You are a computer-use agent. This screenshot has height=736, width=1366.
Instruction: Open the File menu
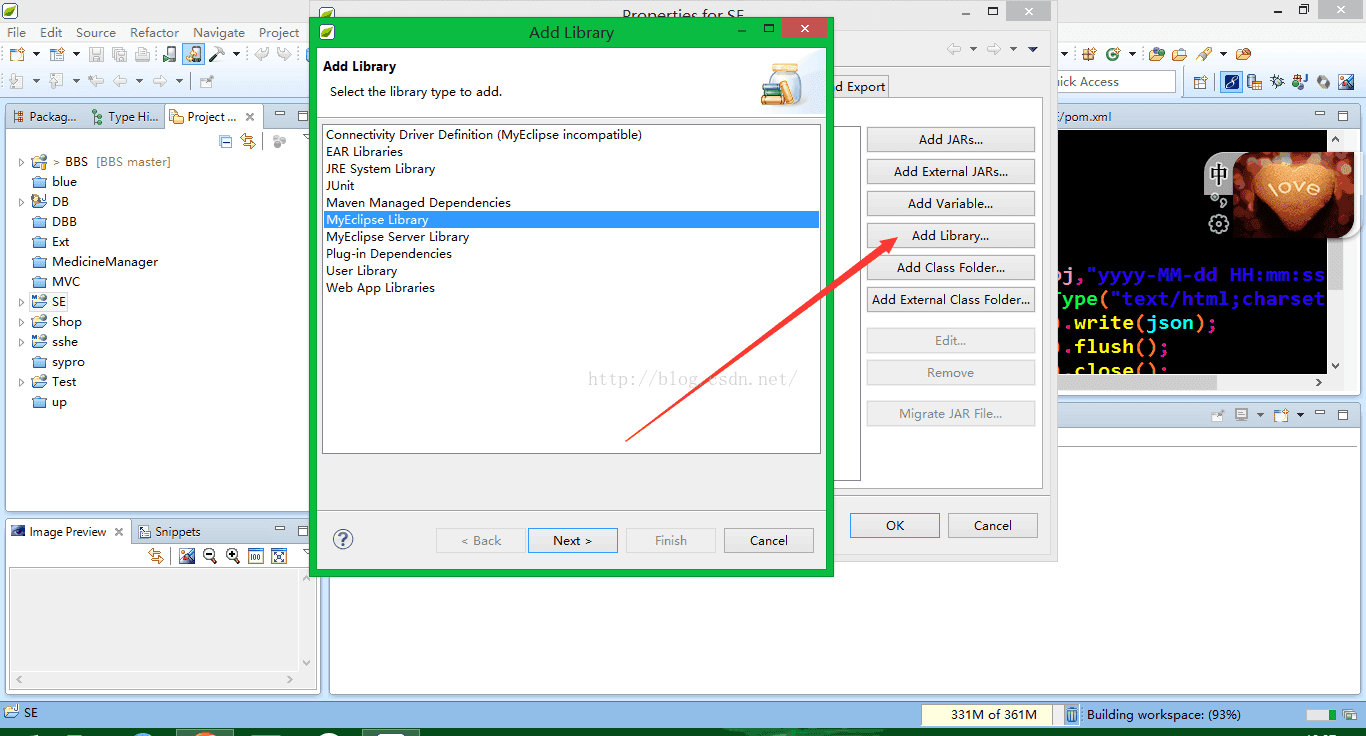17,32
